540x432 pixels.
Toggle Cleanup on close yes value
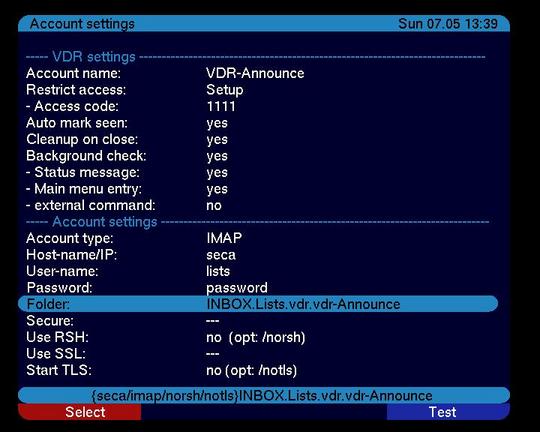pos(217,140)
